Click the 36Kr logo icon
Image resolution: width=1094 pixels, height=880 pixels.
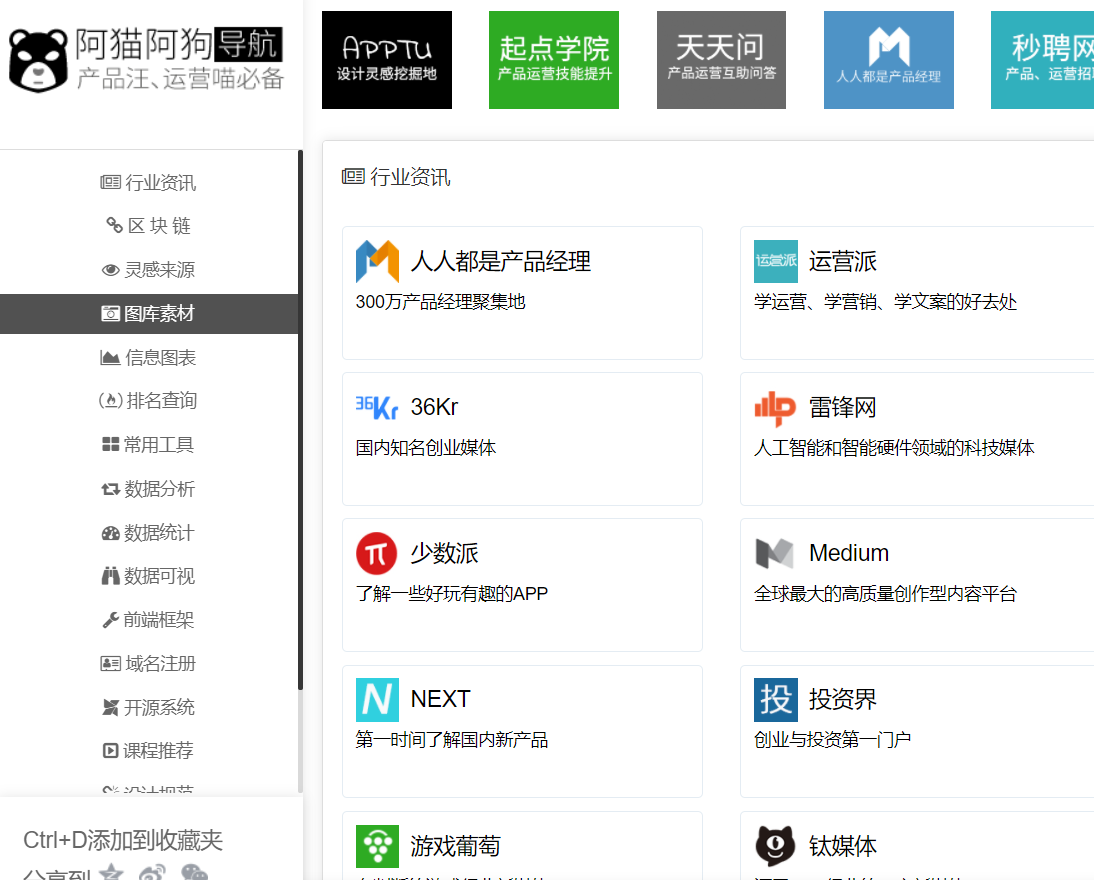click(x=377, y=407)
